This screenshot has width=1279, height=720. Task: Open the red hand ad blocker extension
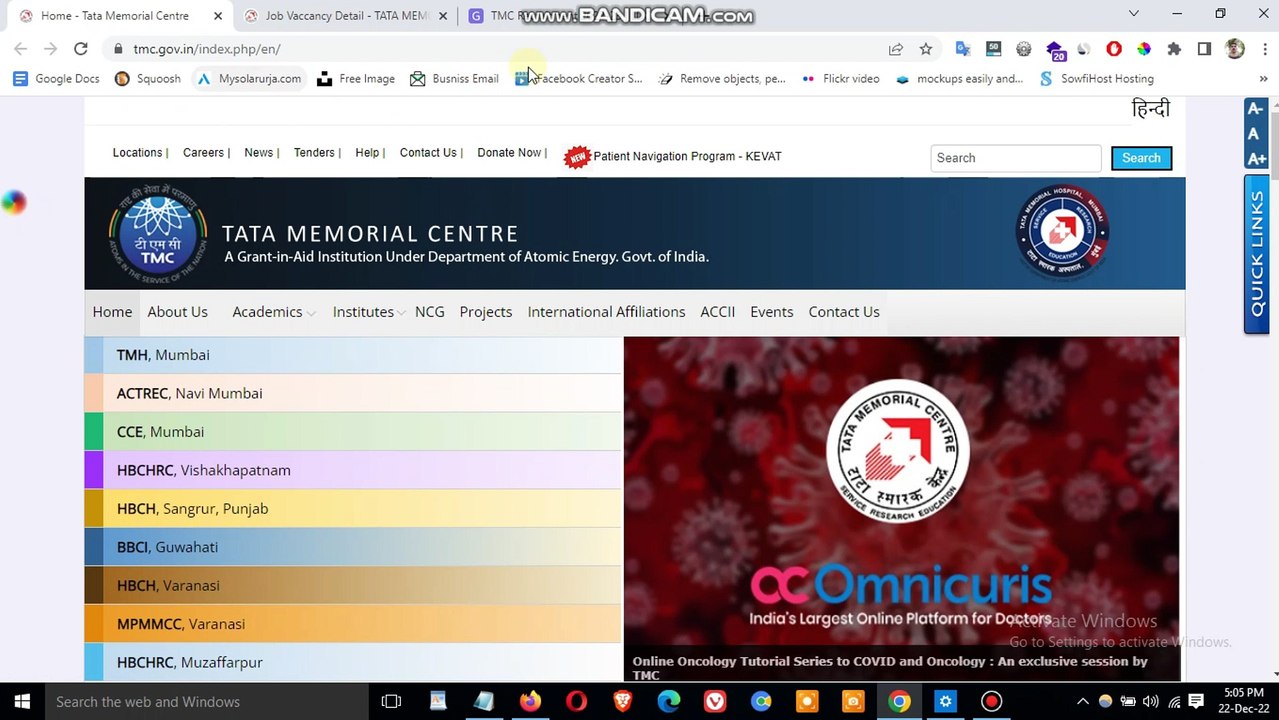[x=1114, y=48]
